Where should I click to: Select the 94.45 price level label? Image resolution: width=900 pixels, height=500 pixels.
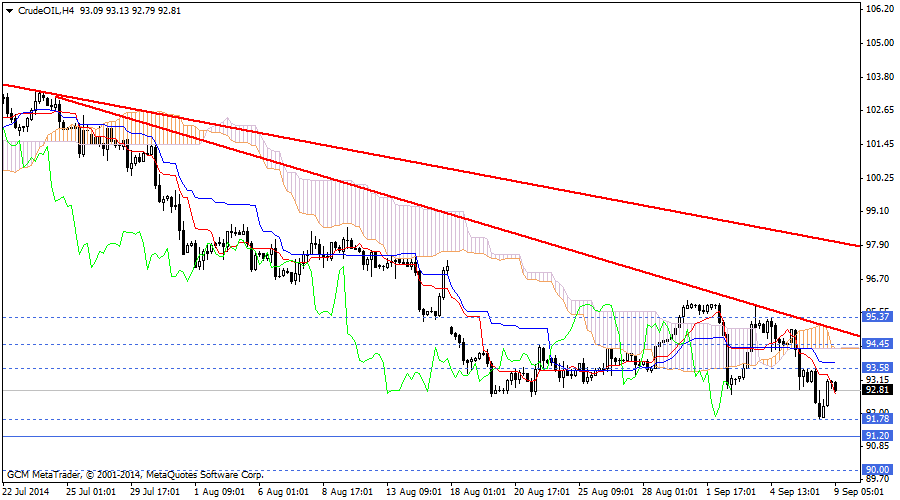(x=878, y=344)
